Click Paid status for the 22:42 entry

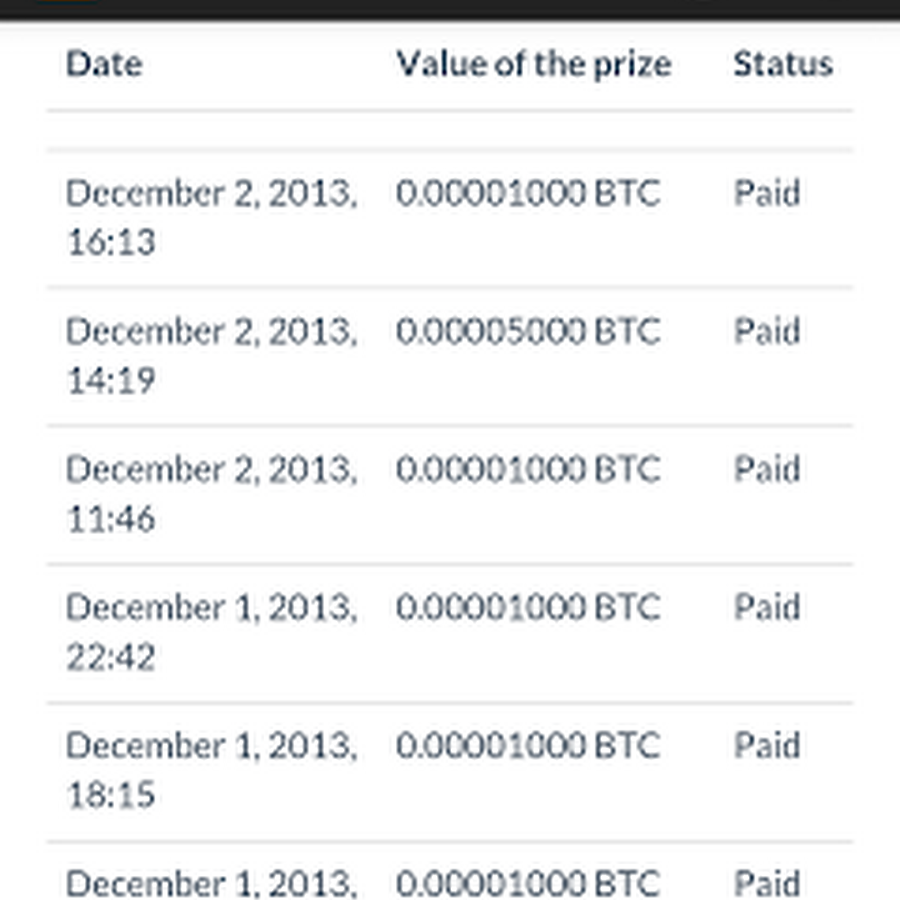[x=767, y=607]
